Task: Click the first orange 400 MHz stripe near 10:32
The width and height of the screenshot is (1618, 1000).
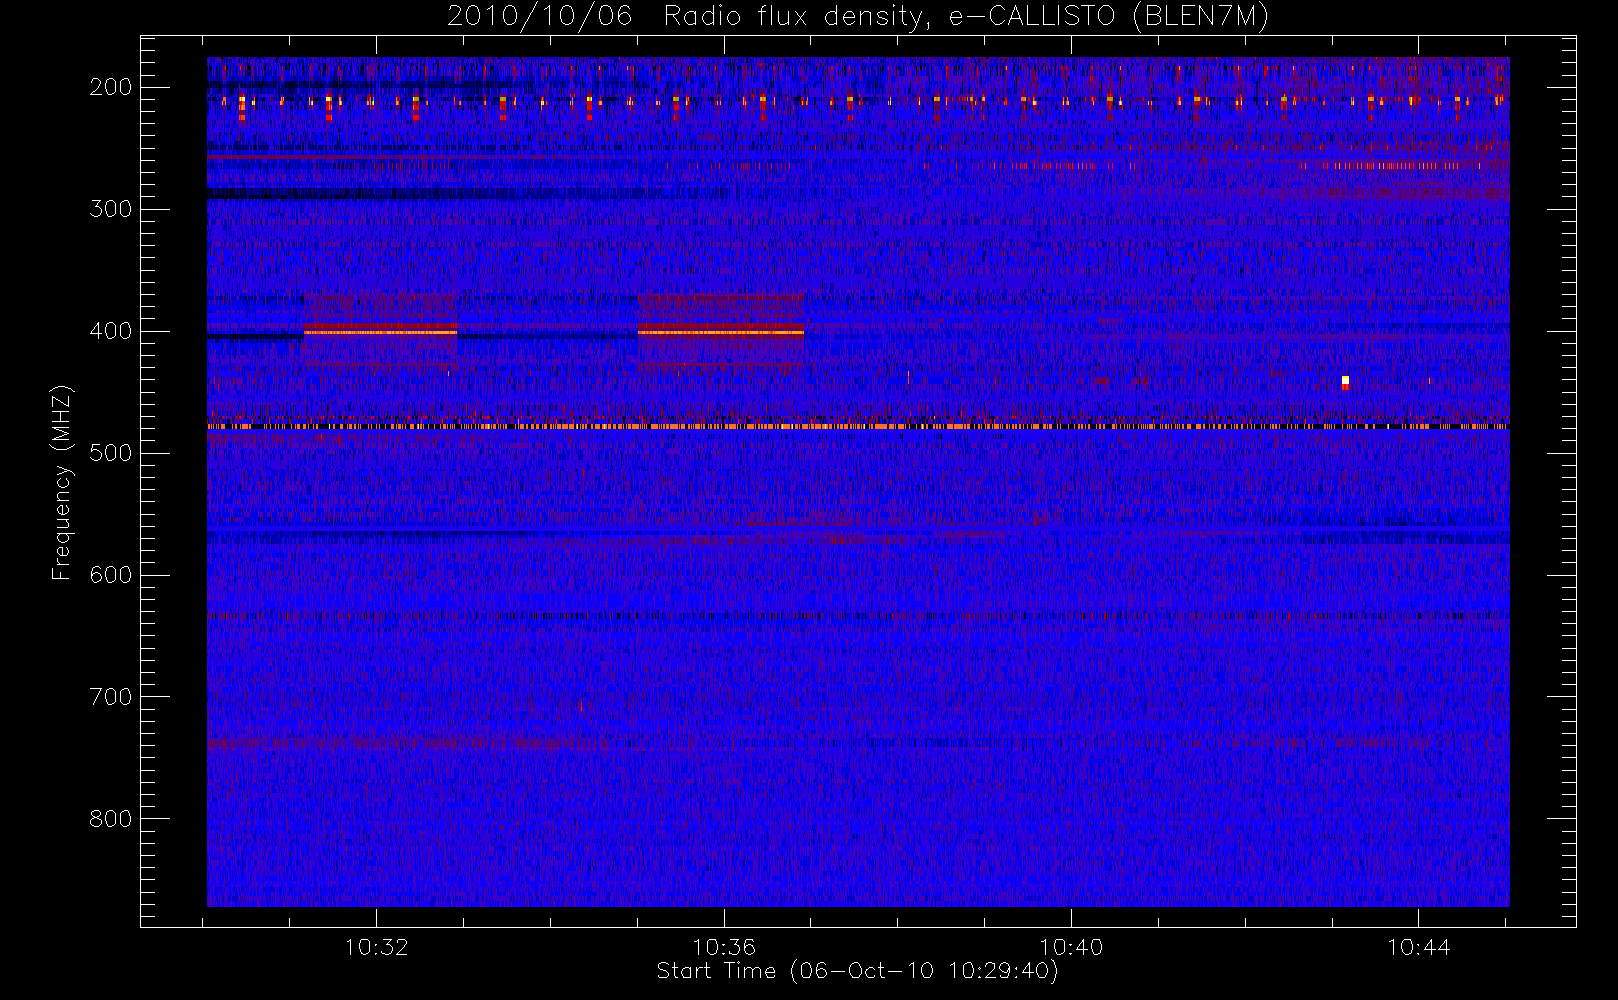Action: tap(380, 332)
